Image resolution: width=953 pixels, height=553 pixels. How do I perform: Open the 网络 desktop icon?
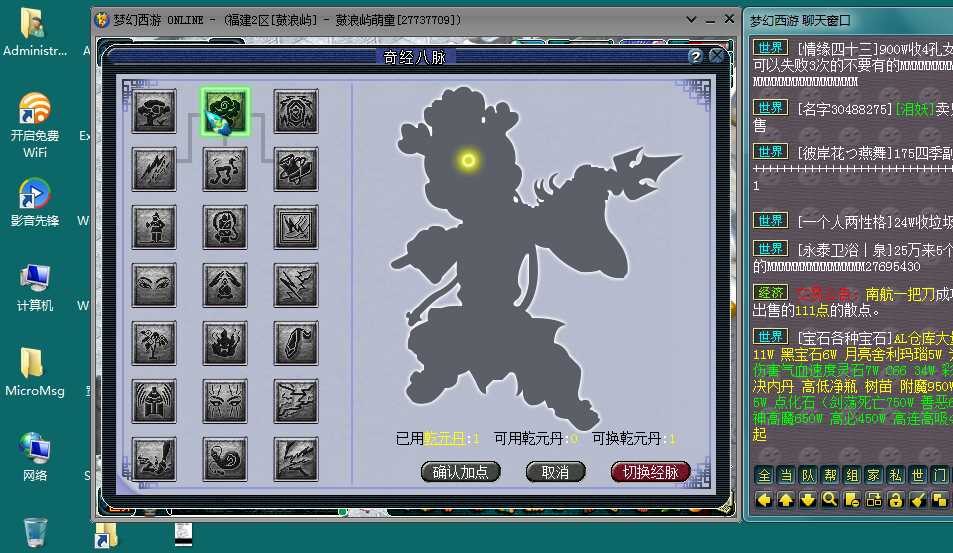click(35, 457)
